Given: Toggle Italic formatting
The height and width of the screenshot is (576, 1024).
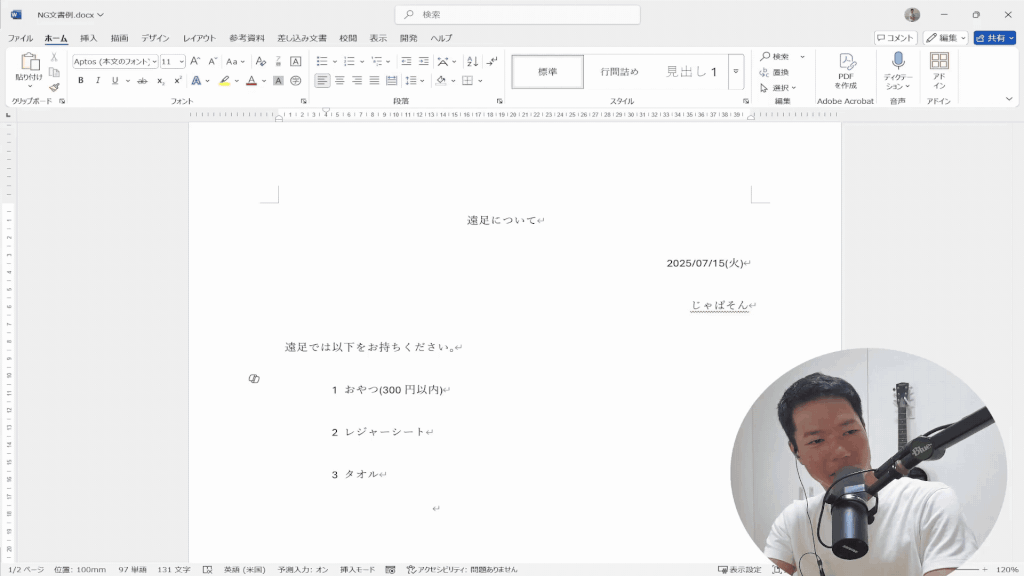Looking at the screenshot, I should [x=97, y=81].
